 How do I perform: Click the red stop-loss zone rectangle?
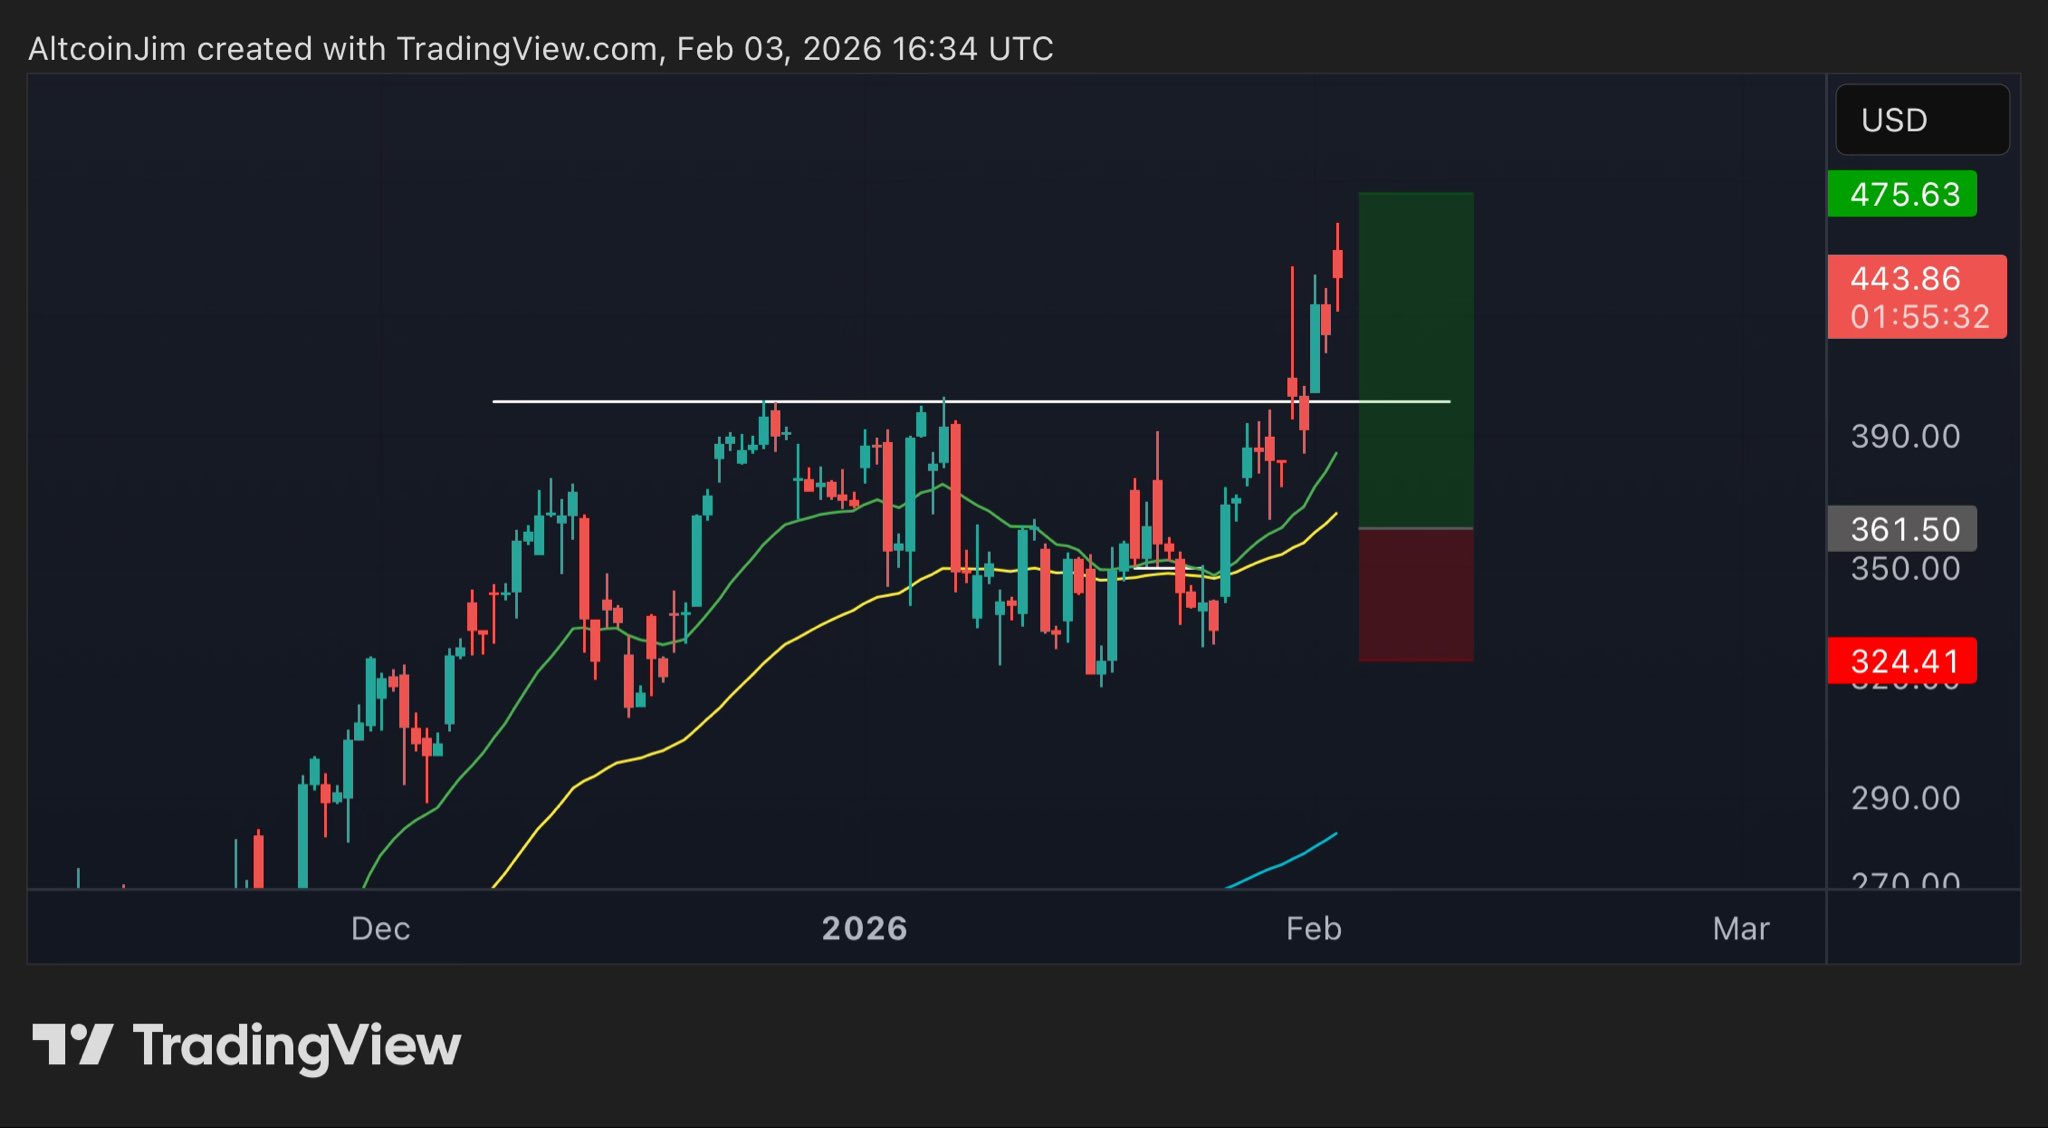[1415, 595]
